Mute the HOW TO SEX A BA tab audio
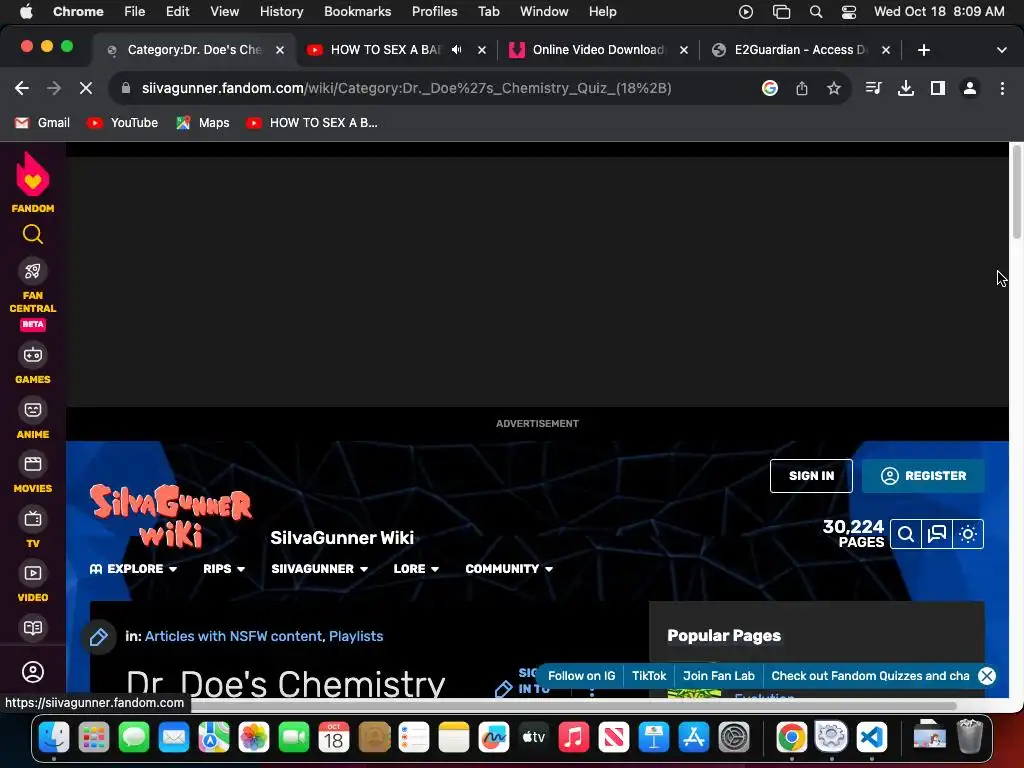The width and height of the screenshot is (1024, 768). (x=456, y=50)
